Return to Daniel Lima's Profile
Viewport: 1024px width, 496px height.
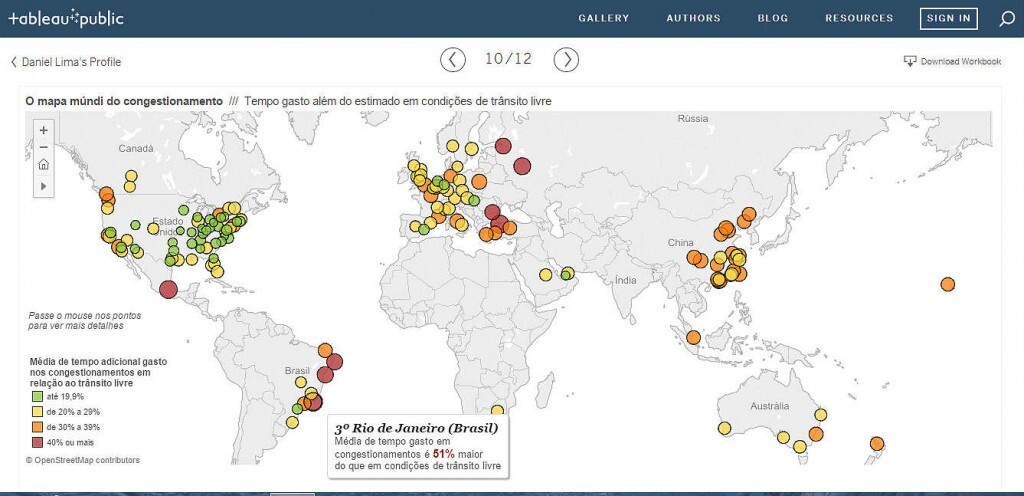click(66, 62)
